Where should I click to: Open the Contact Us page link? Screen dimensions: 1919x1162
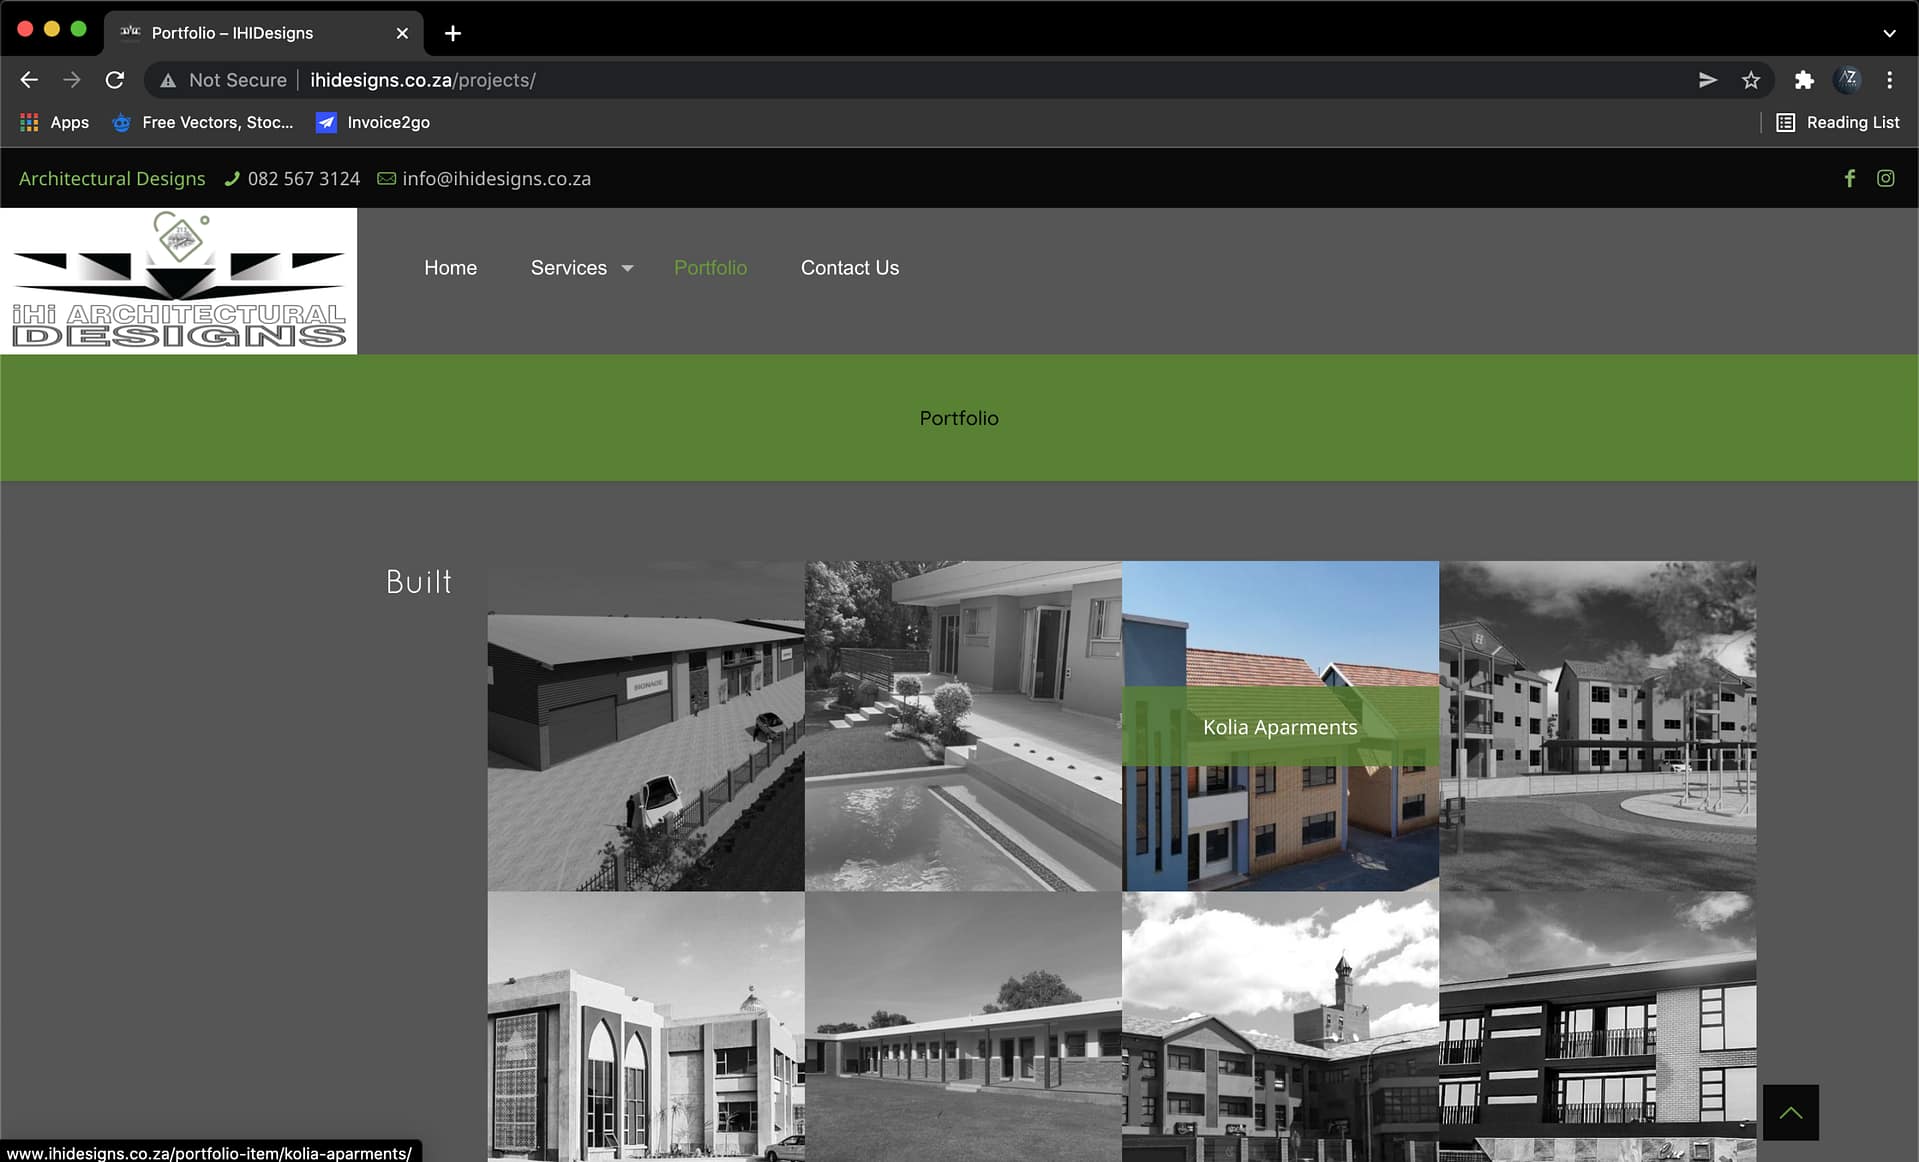849,268
